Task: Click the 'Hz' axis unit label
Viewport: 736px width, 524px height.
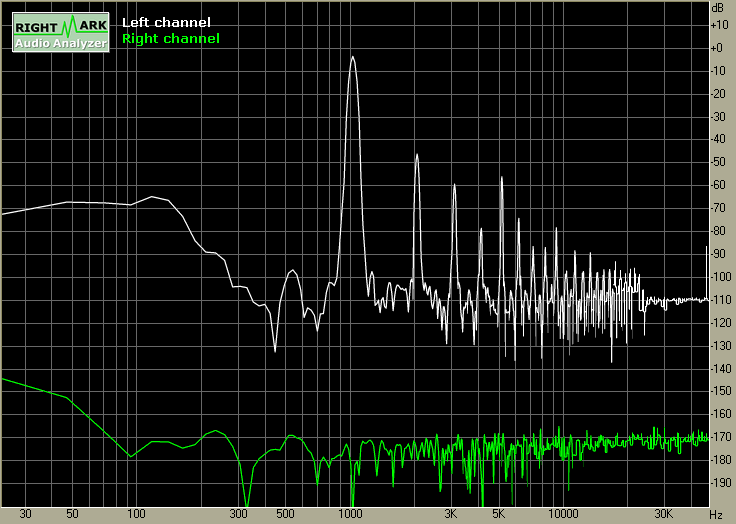Action: coord(716,515)
